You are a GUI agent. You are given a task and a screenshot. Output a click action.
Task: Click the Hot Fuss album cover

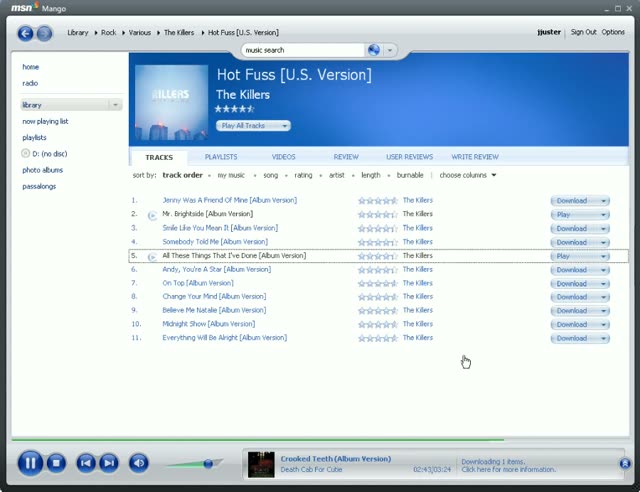point(171,102)
